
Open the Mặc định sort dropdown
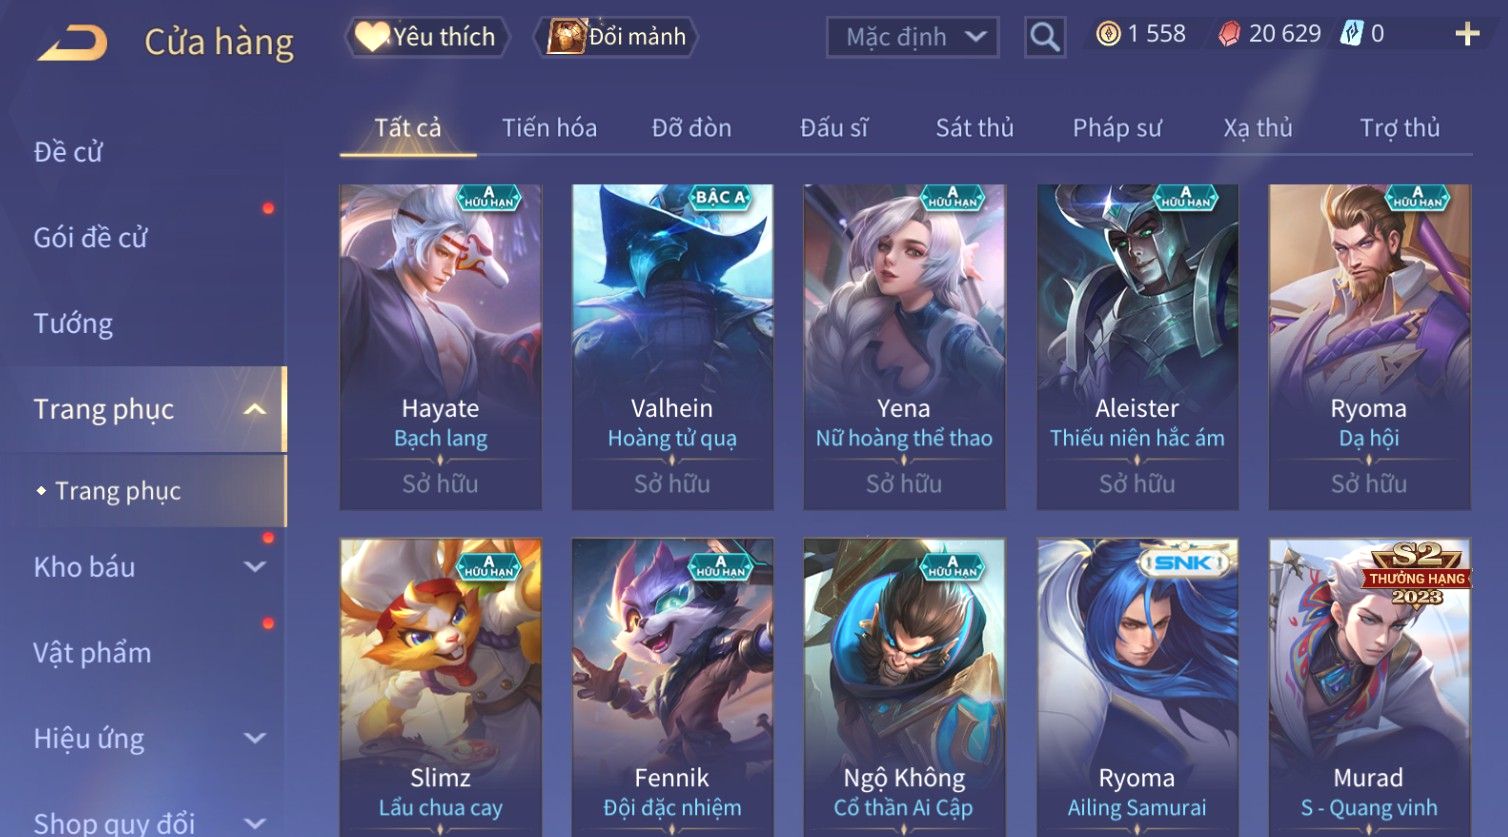[912, 37]
